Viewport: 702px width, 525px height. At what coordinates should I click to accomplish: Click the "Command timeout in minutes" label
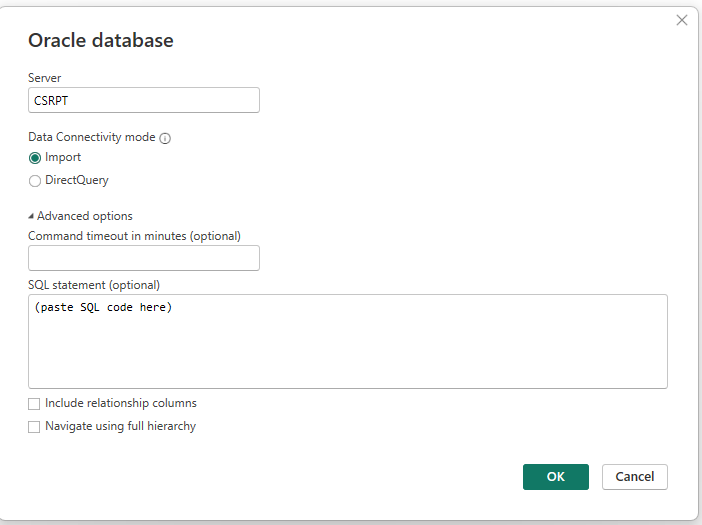tap(134, 236)
